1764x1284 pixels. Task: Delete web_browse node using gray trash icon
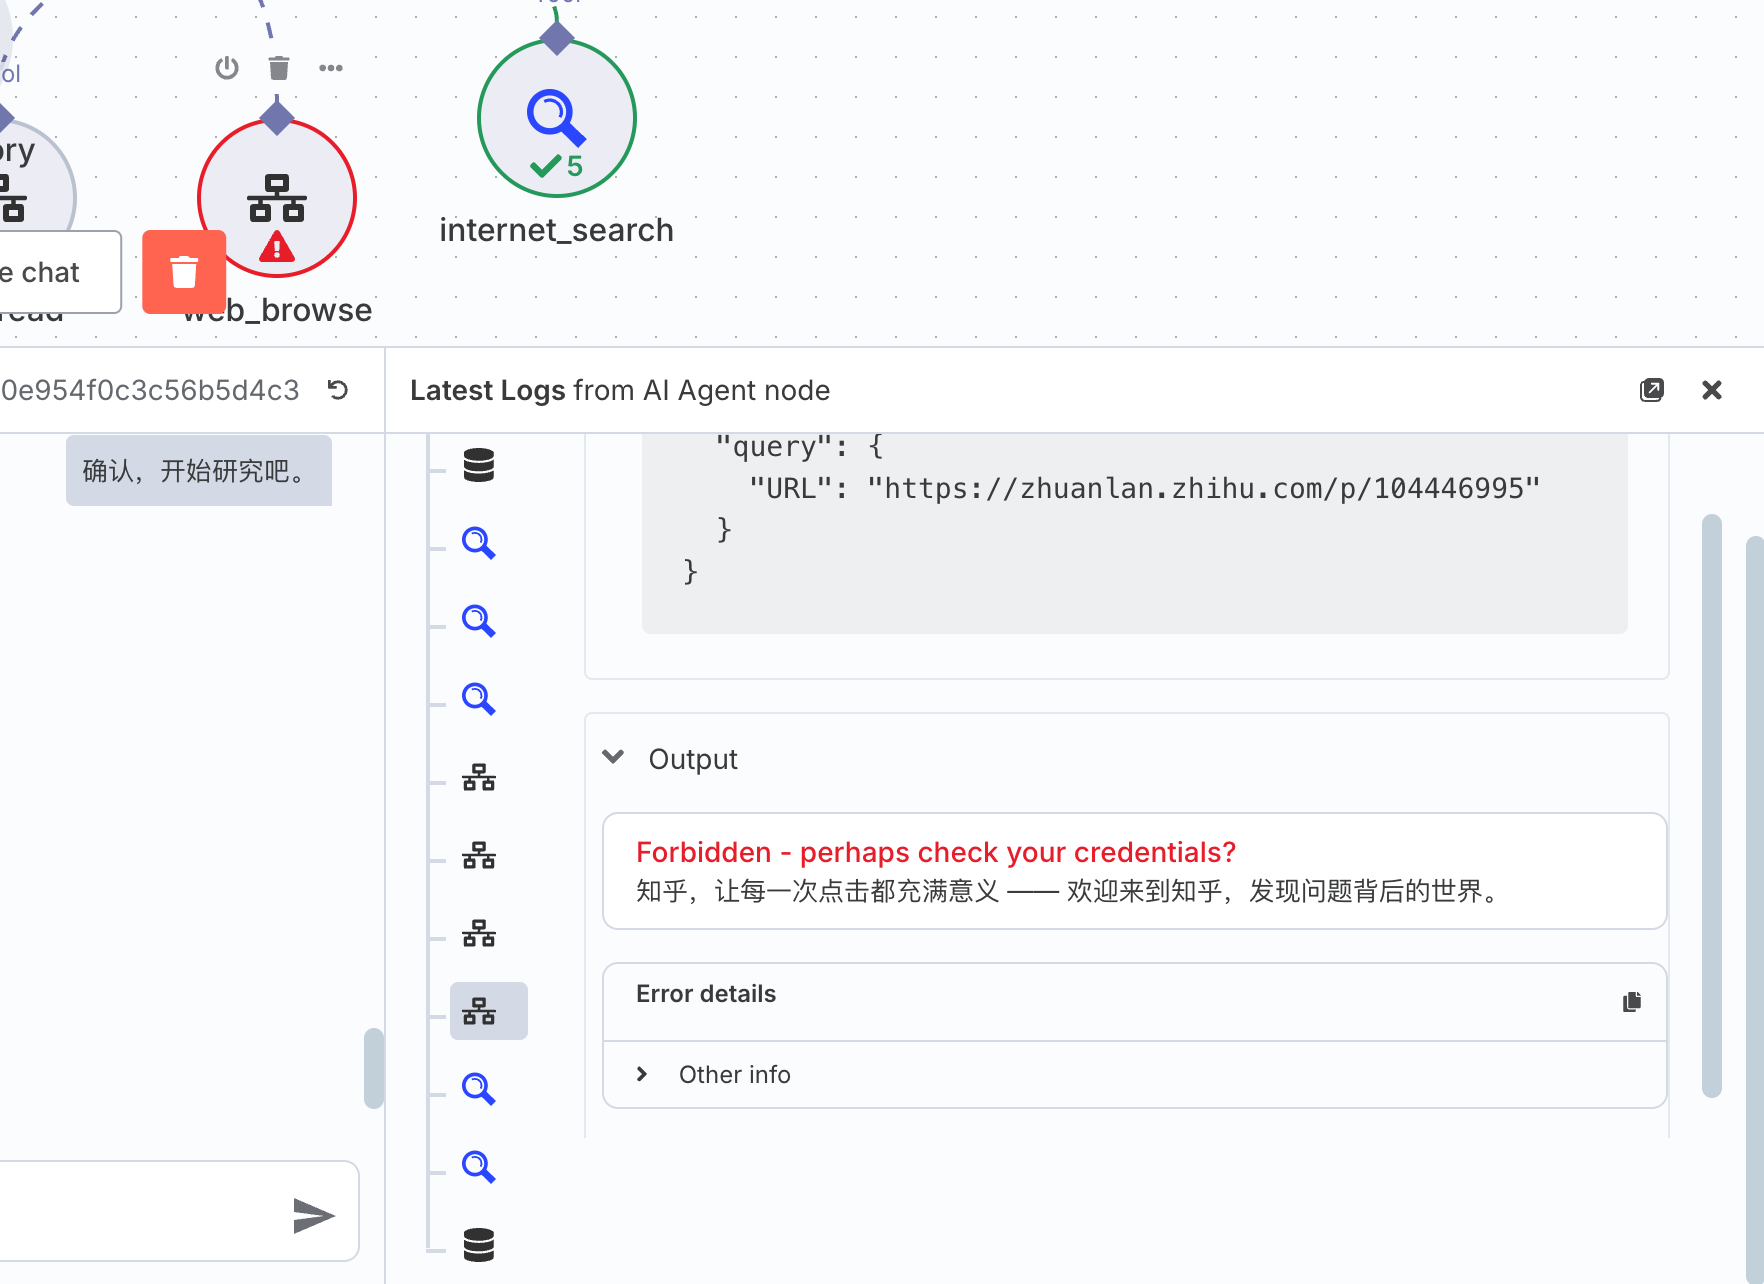279,68
